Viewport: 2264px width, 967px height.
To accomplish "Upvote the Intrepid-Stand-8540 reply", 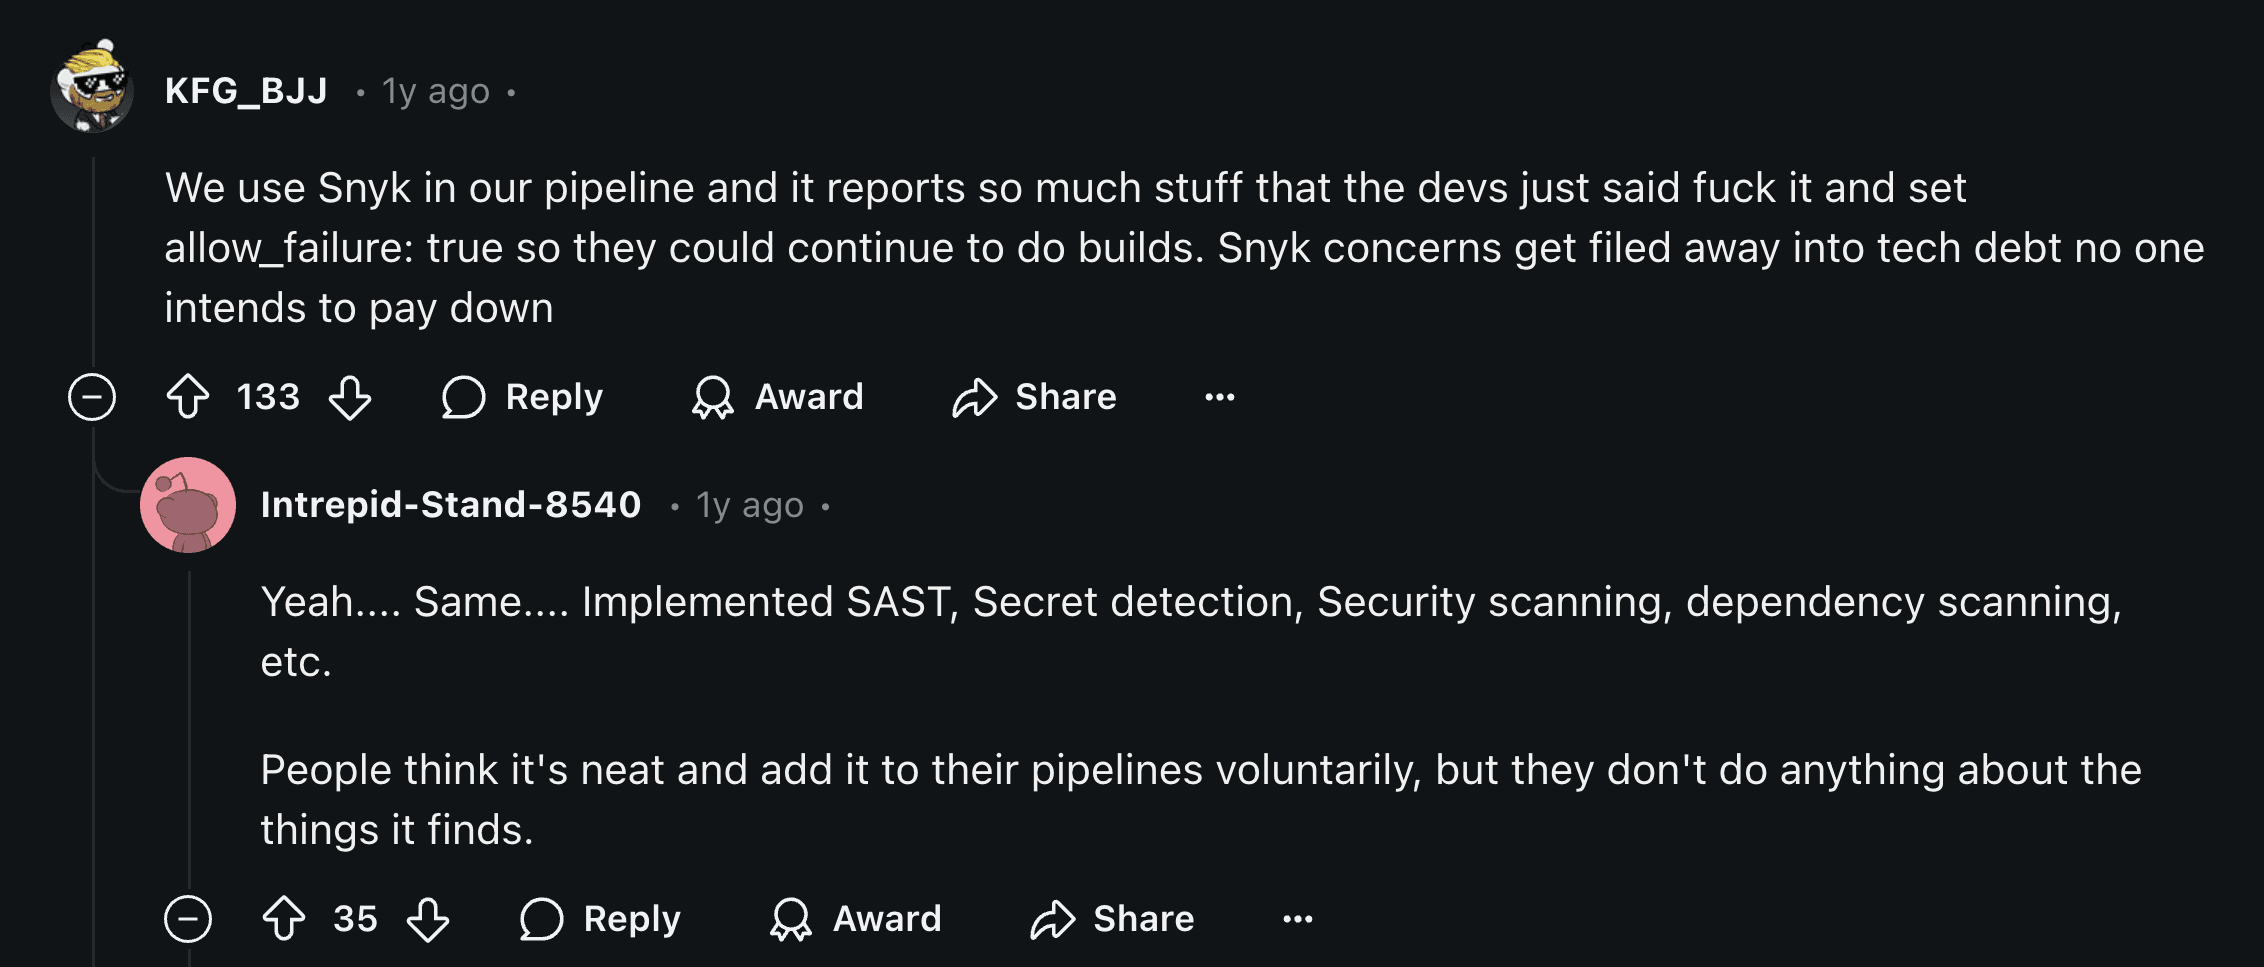I will (284, 919).
